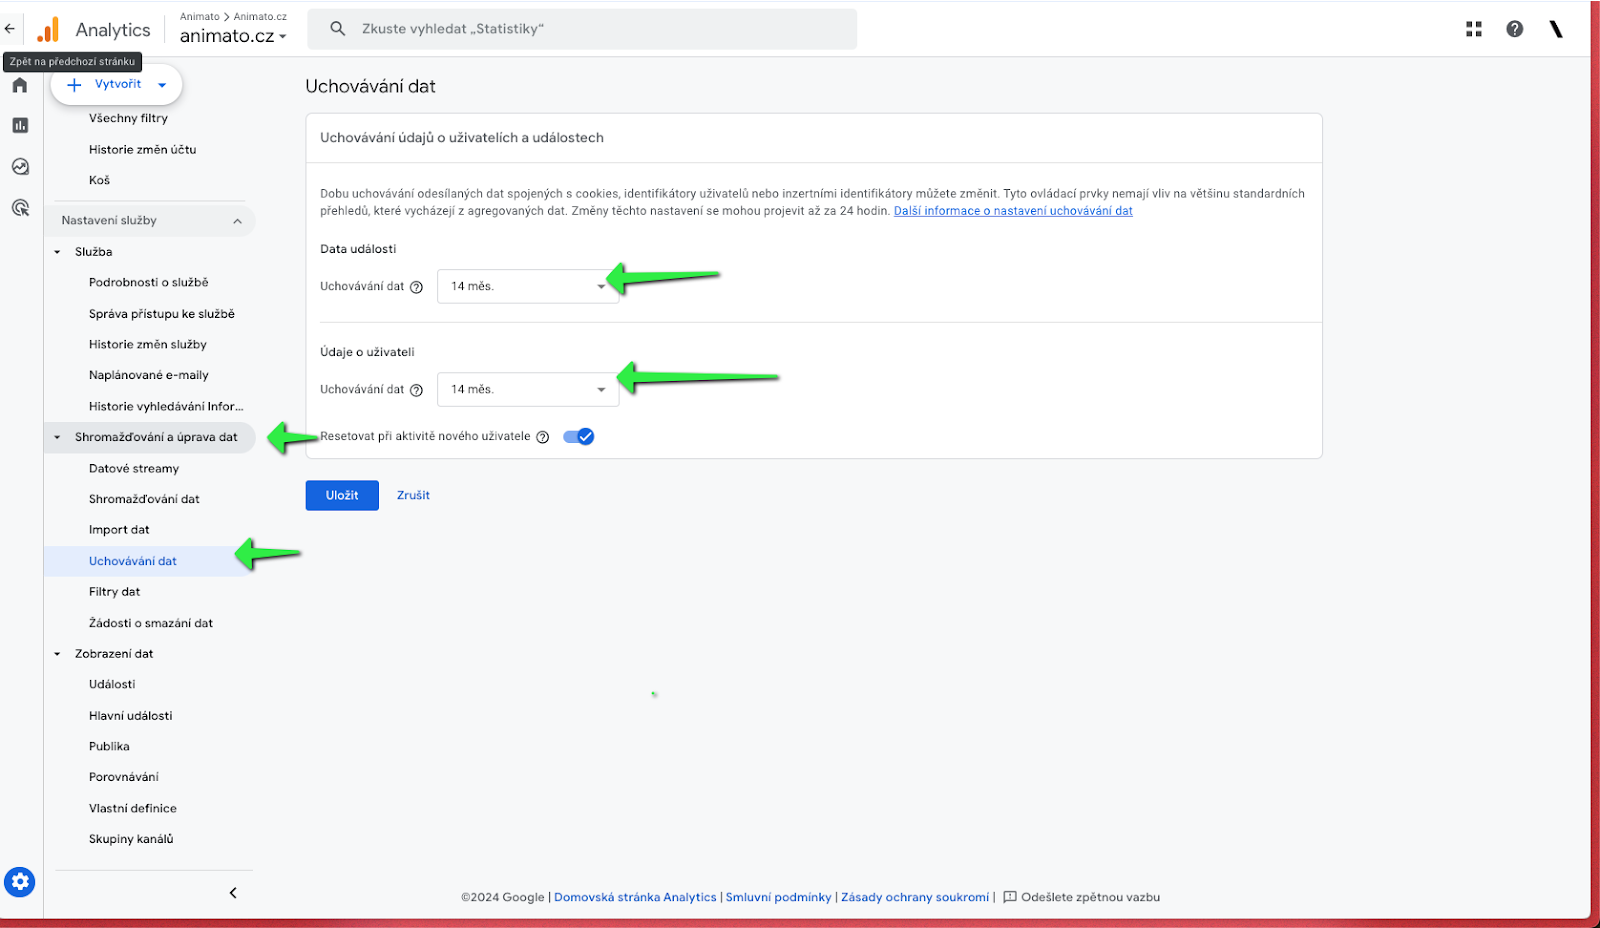Open the Shromažďování dat sub-item
Viewport: 1600px width, 928px height.
pyautogui.click(x=144, y=499)
